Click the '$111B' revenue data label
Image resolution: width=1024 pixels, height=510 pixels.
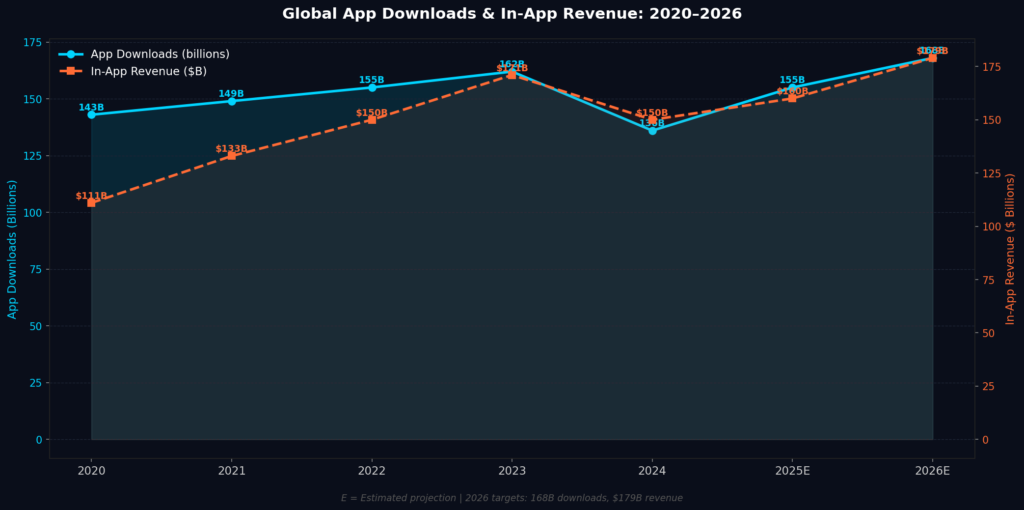(91, 196)
